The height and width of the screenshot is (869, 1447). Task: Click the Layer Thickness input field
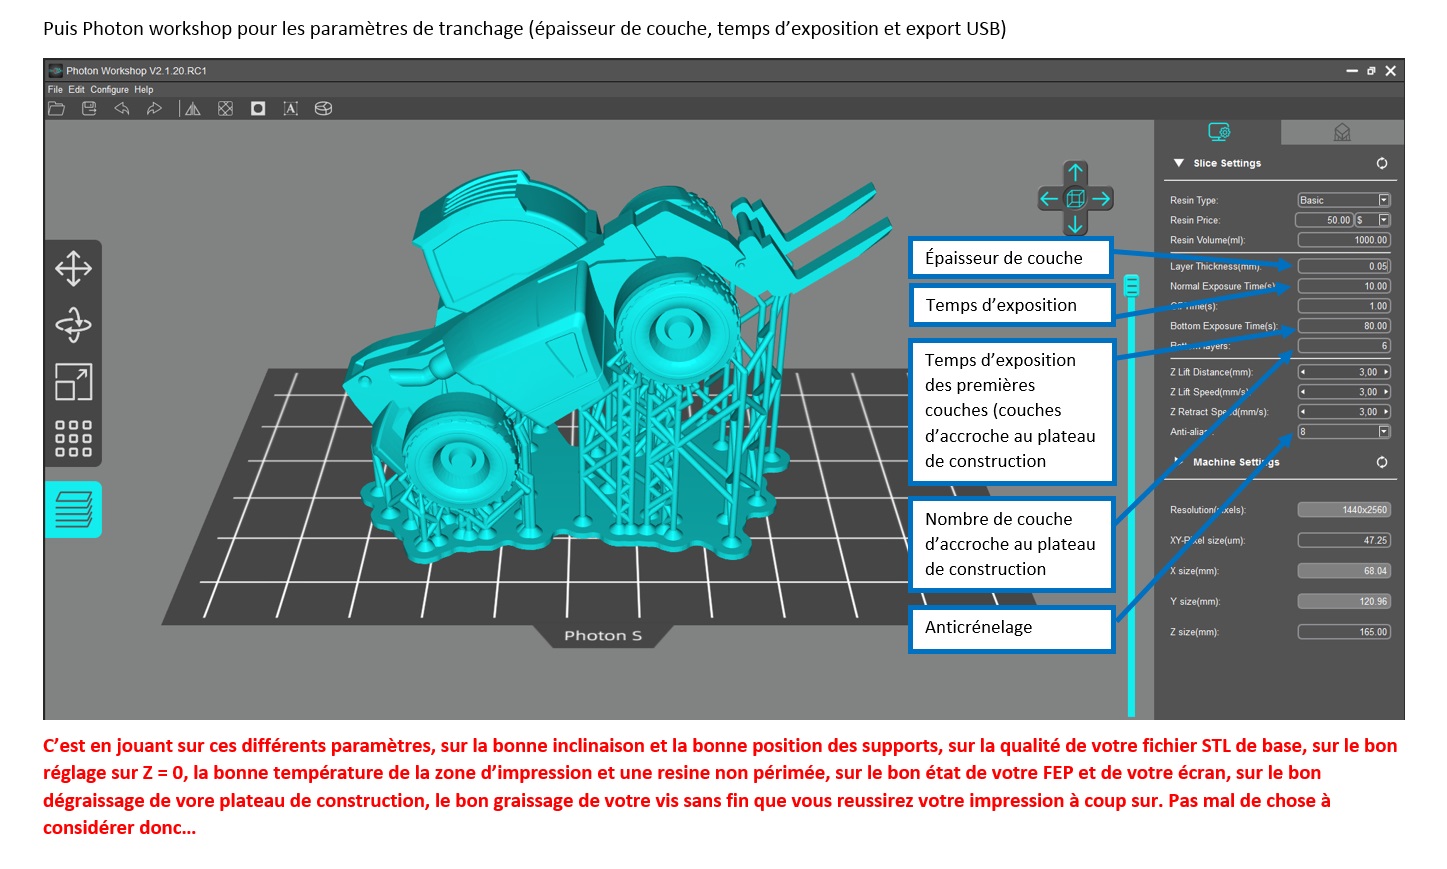point(1343,266)
